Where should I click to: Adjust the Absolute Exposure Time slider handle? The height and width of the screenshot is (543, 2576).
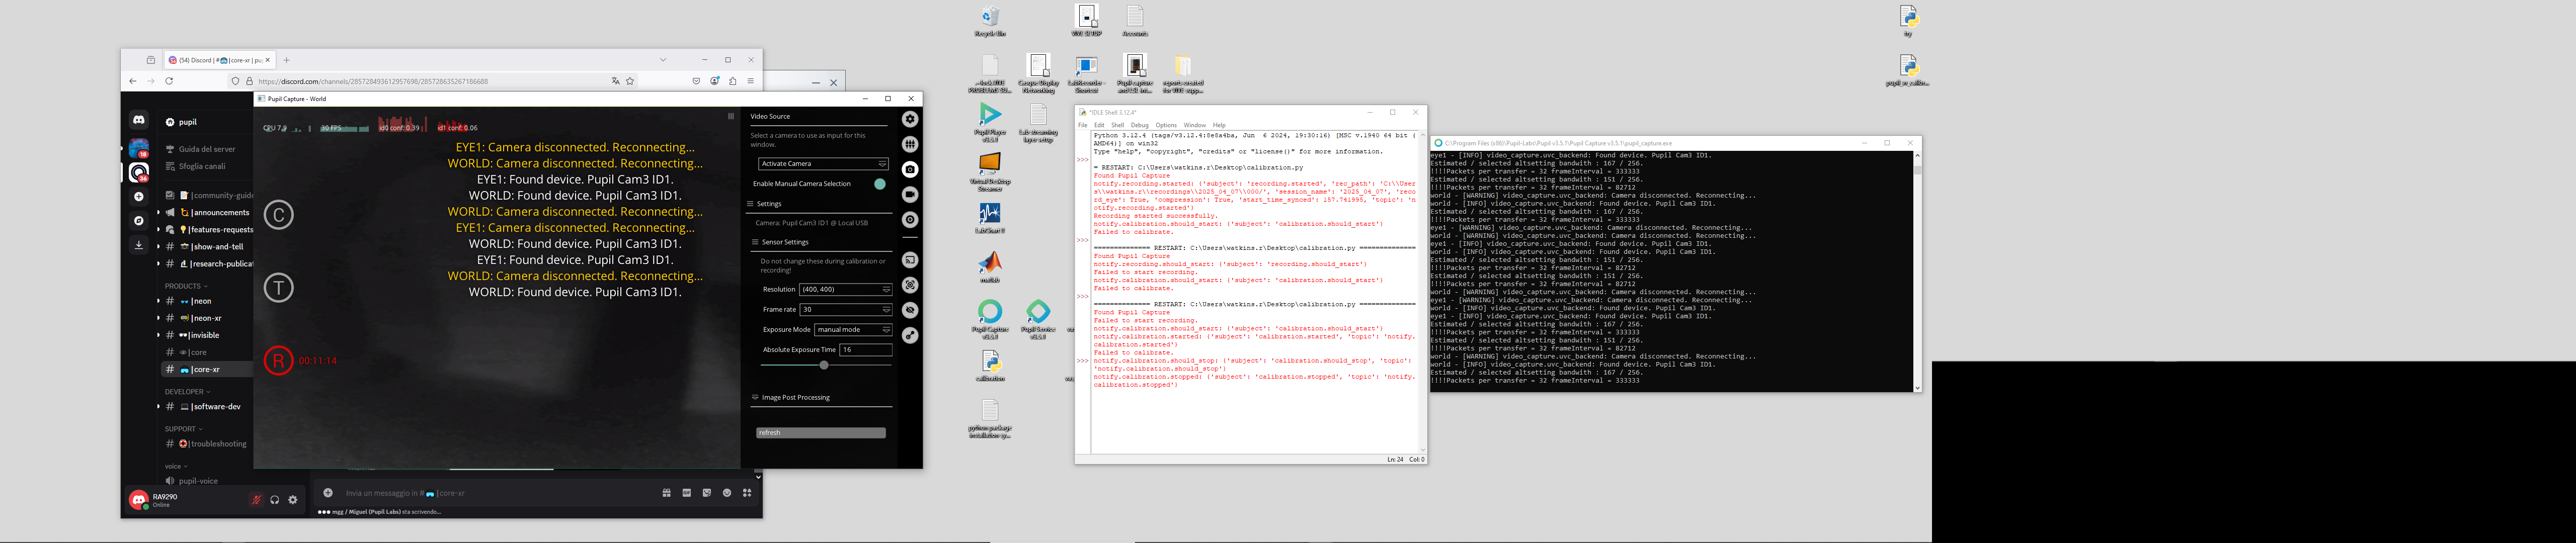[824, 365]
